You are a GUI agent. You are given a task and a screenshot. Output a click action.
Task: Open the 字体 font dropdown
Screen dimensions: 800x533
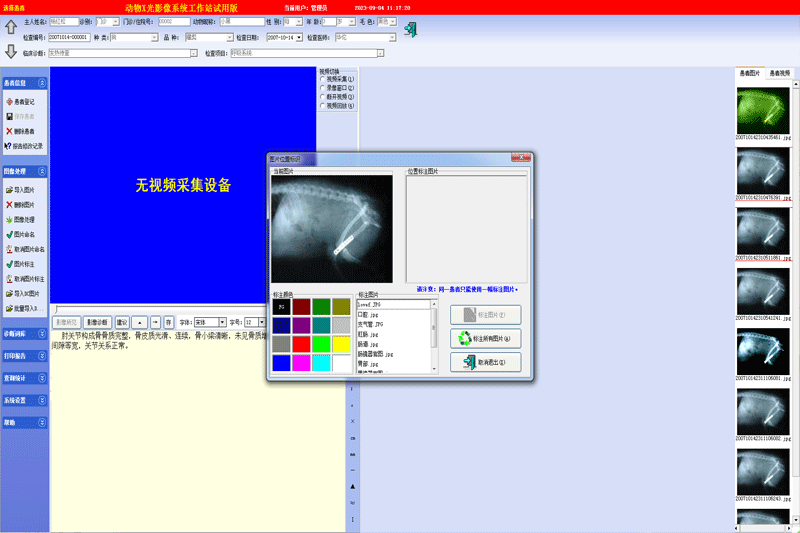222,322
